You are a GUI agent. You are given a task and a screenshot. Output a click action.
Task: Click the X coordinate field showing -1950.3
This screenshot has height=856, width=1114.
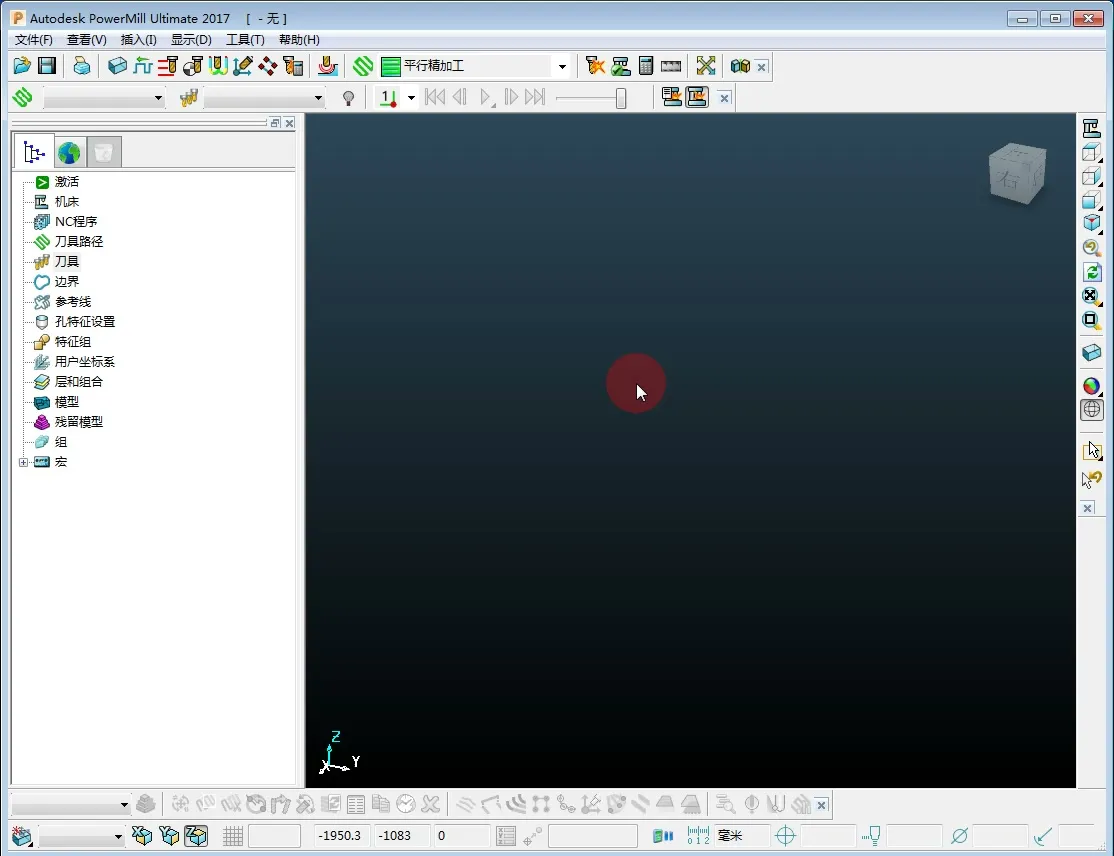coord(341,836)
